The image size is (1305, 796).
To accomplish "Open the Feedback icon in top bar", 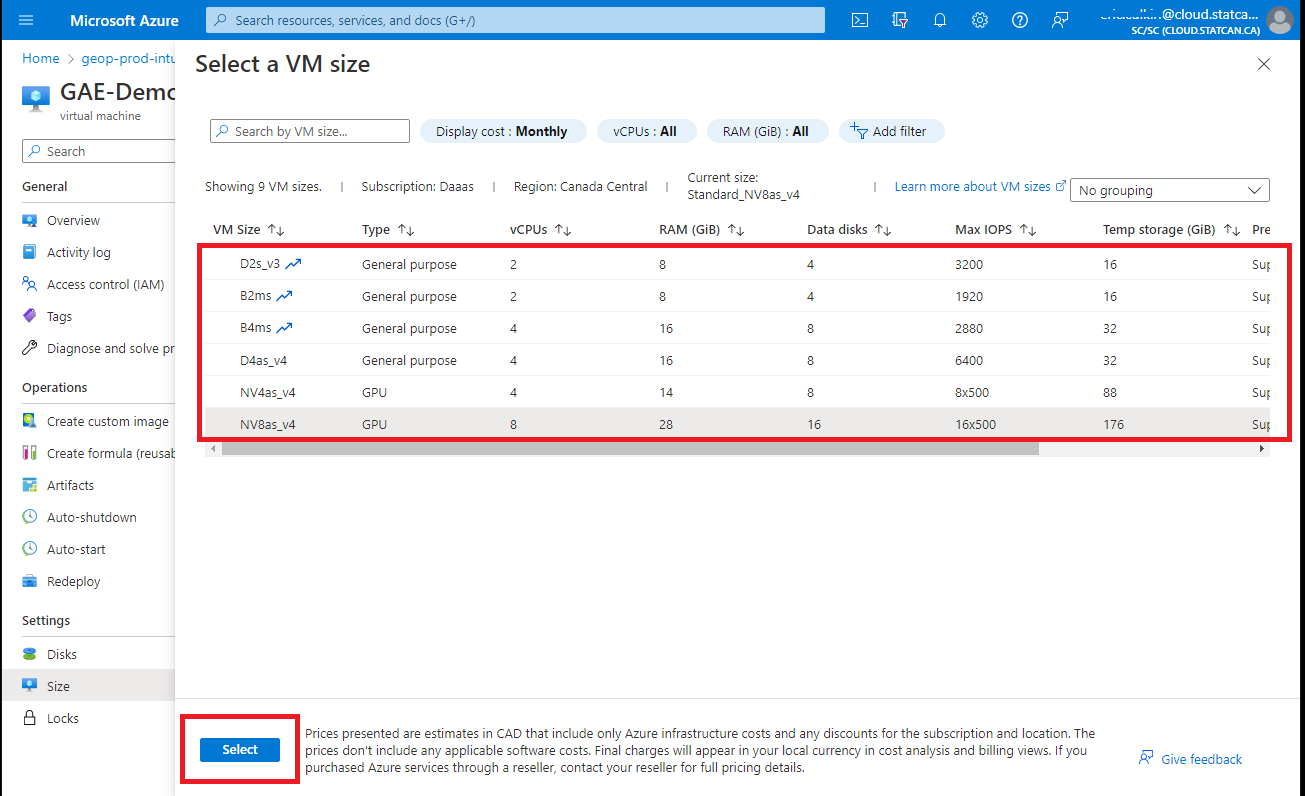I will pyautogui.click(x=1060, y=20).
